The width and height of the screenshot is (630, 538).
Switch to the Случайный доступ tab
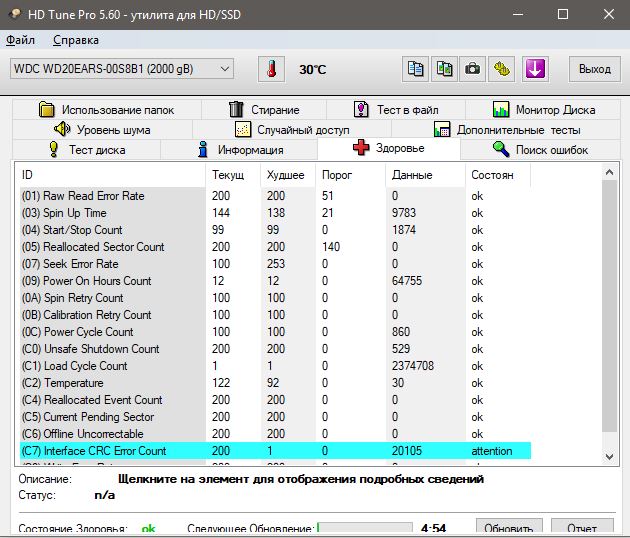click(292, 129)
